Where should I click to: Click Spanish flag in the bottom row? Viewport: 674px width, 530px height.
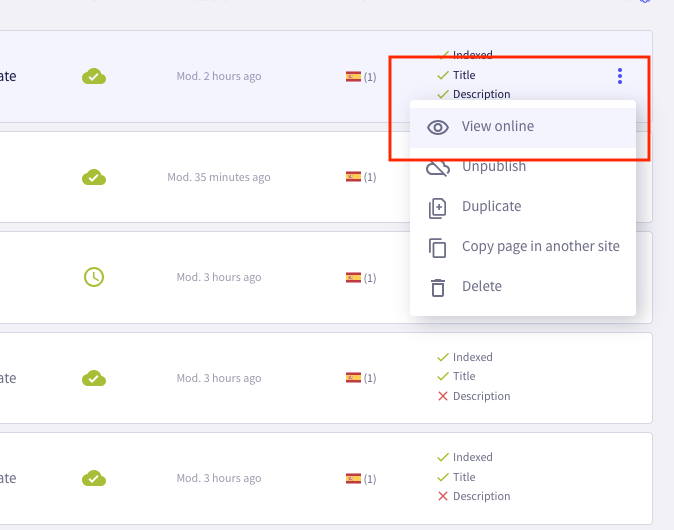(353, 478)
